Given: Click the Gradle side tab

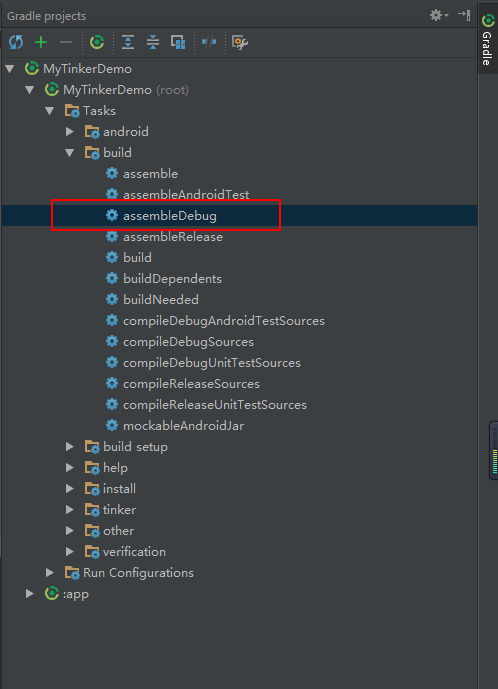Looking at the screenshot, I should tap(487, 40).
